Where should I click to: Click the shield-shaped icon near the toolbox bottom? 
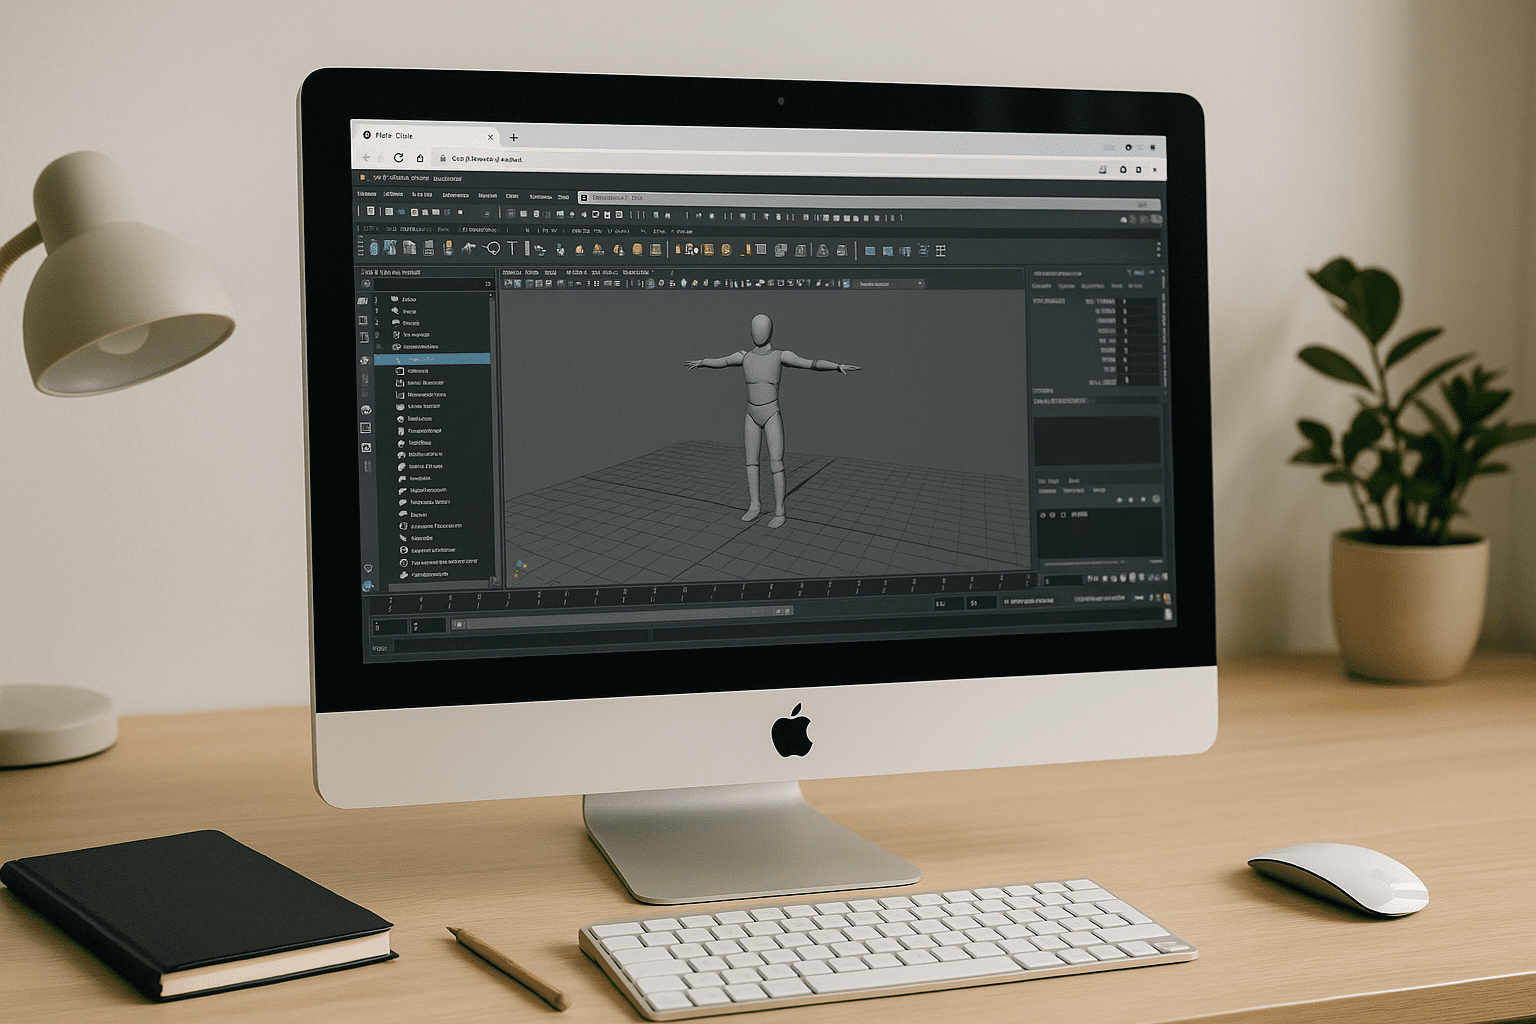(367, 568)
